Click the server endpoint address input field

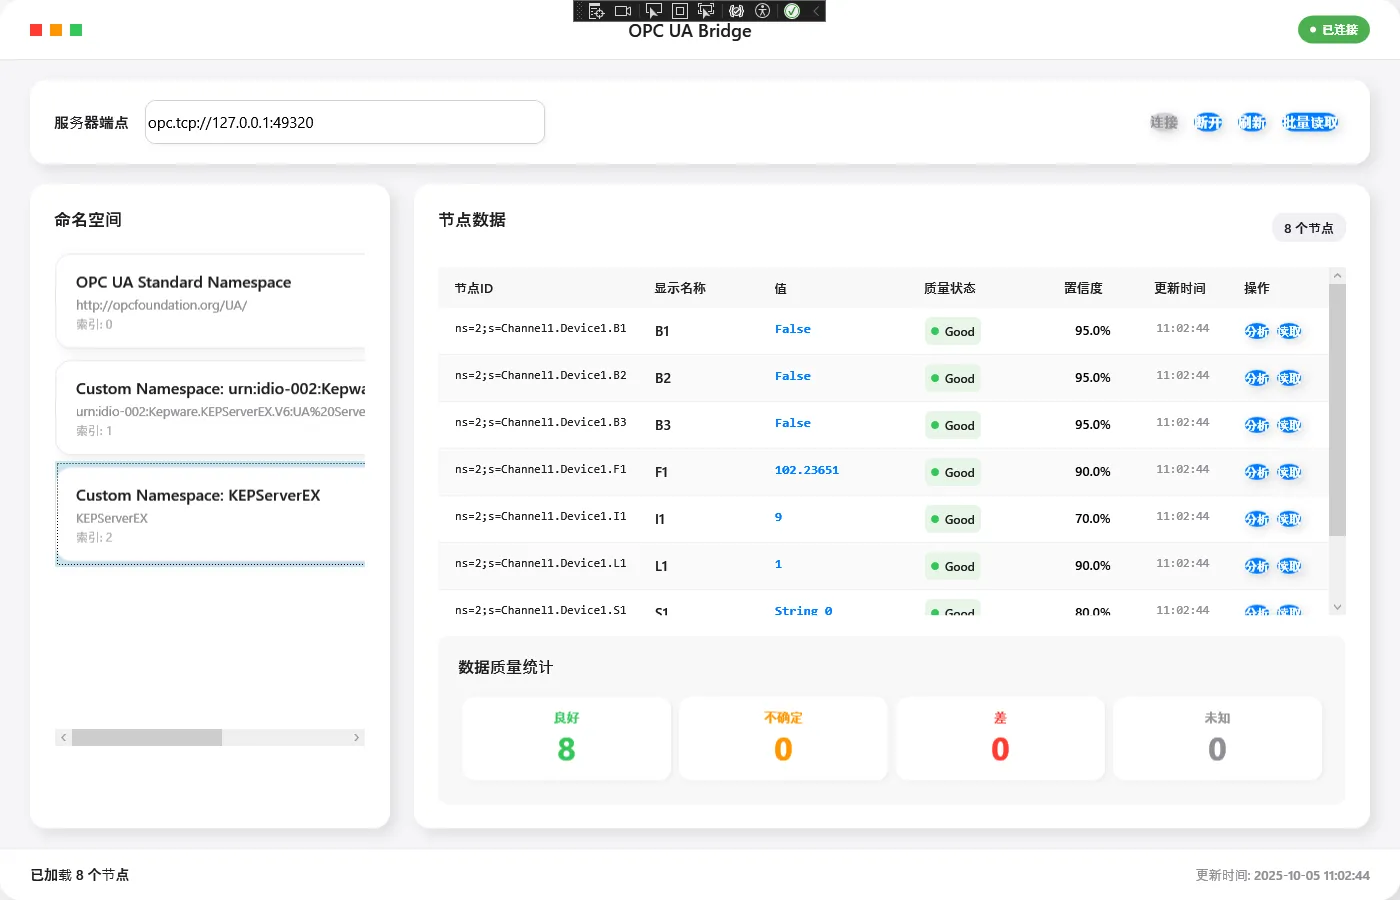[345, 122]
